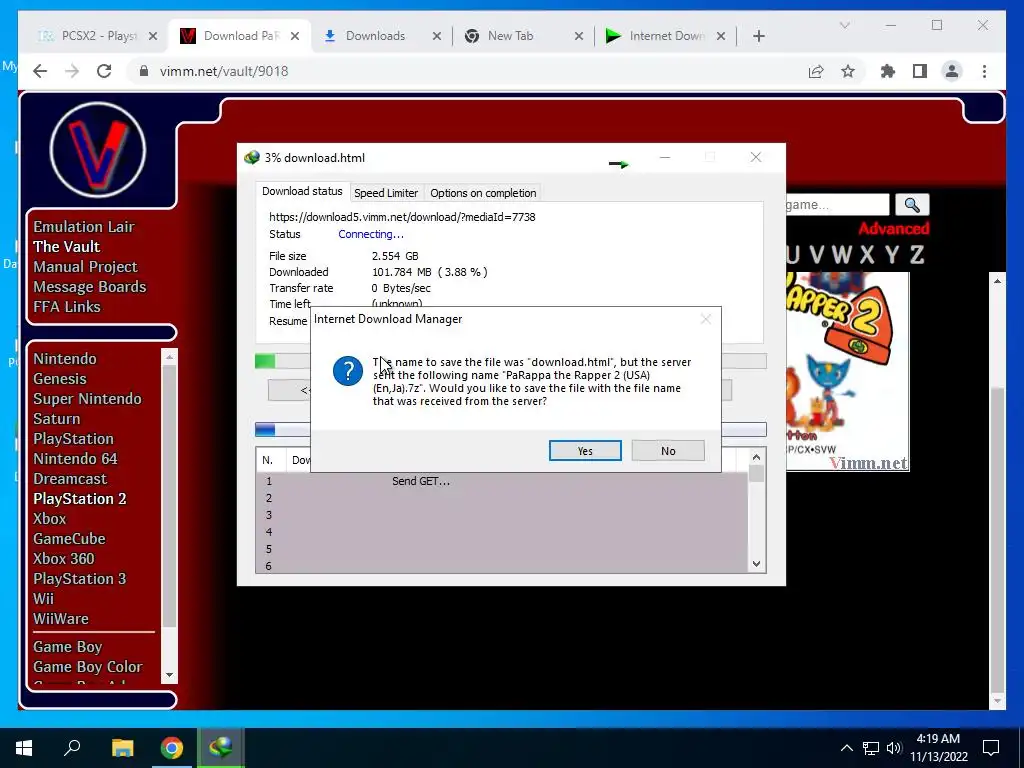Click the browser forward arrow
This screenshot has width=1024, height=768.
72,71
